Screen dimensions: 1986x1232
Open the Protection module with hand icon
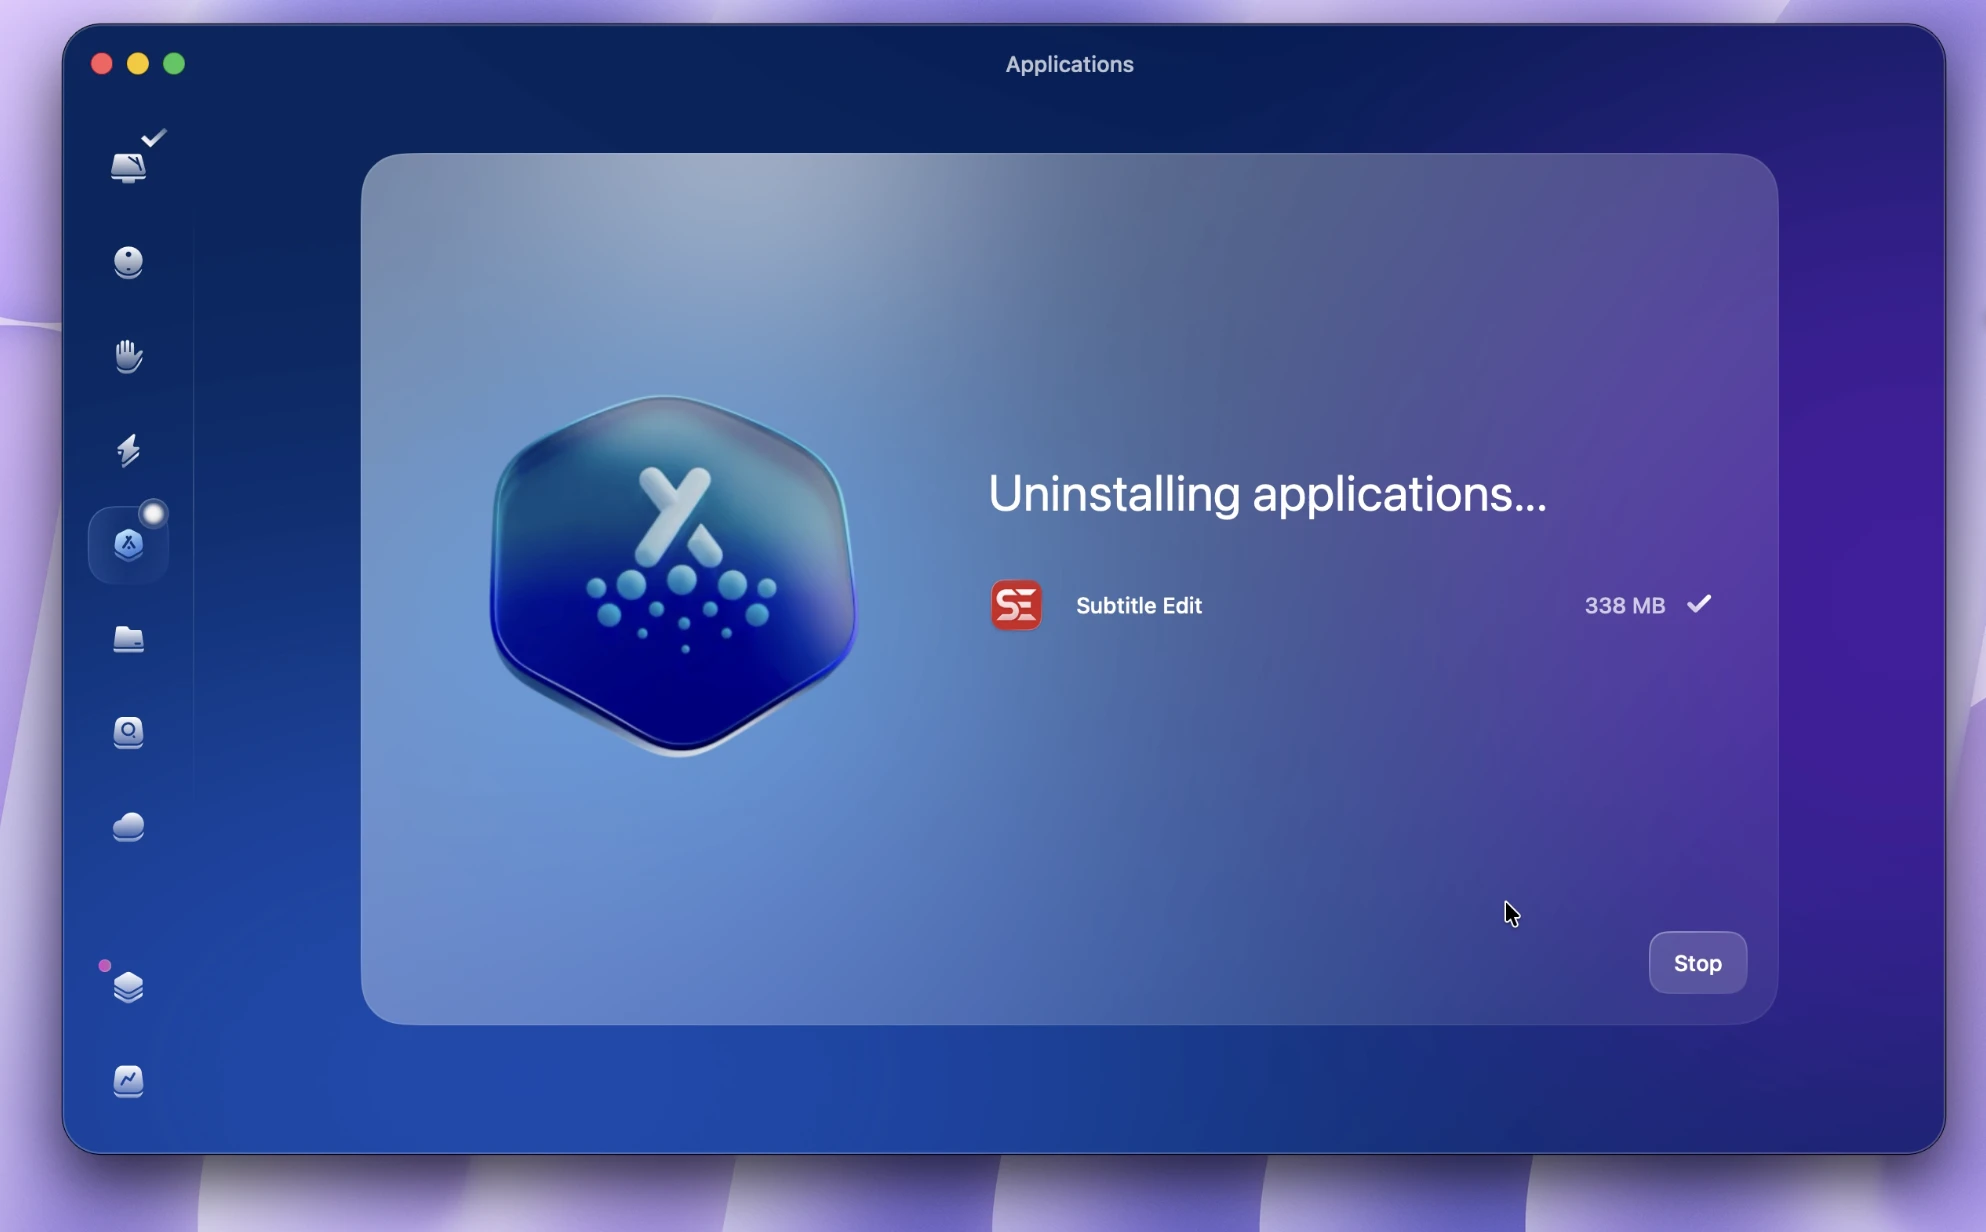click(128, 356)
